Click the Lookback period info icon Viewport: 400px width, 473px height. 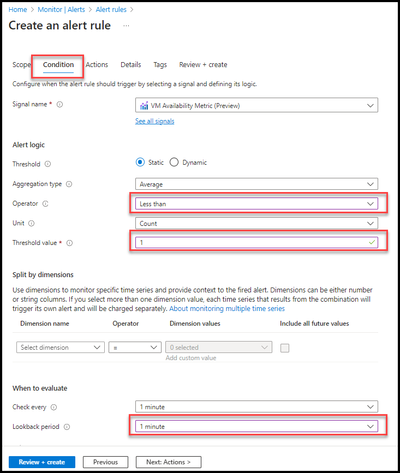67,427
